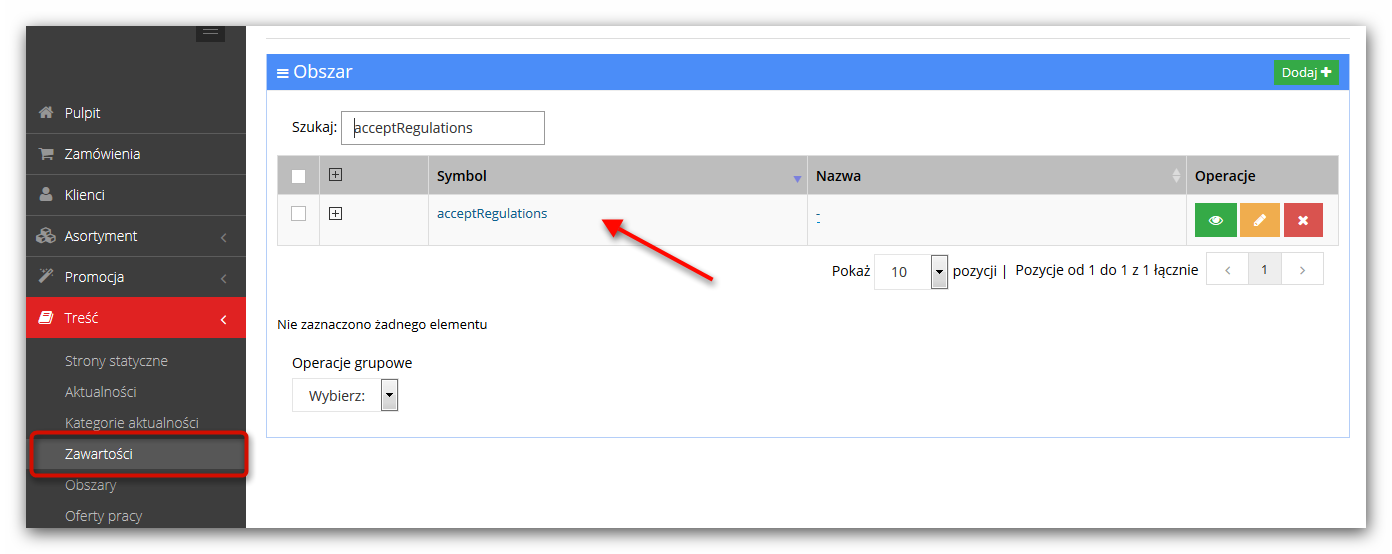Screen dimensions: 1392x554
Task: Select page 1 in the pagination
Action: pyautogui.click(x=1265, y=270)
